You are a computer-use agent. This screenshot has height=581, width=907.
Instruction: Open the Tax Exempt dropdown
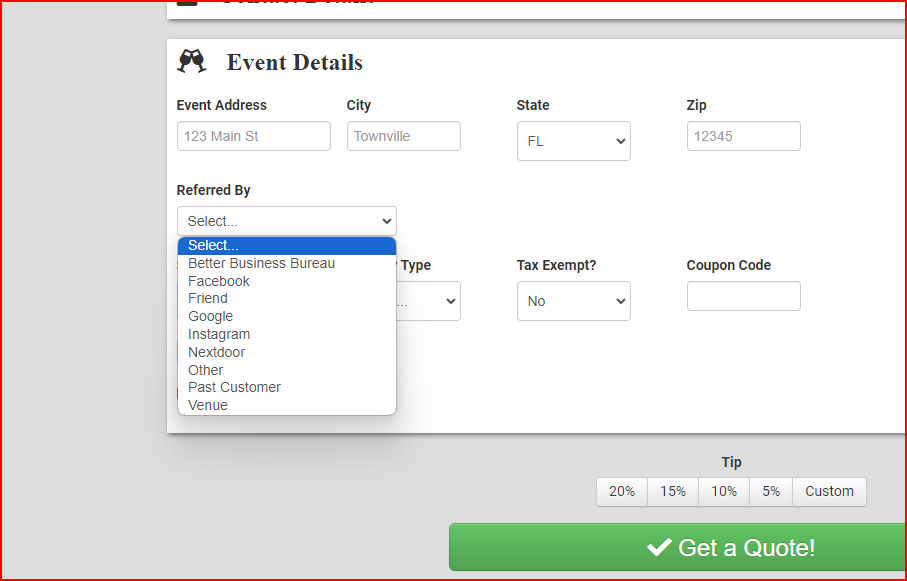(x=573, y=301)
